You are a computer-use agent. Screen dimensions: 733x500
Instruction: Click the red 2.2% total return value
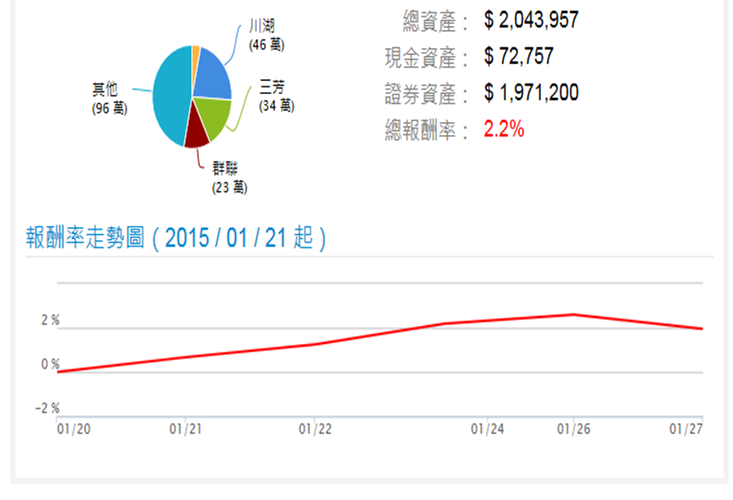[504, 129]
